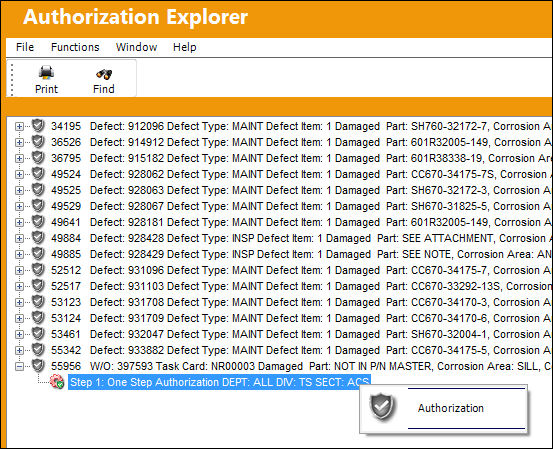Select row Defect: 928062 text
The width and height of the screenshot is (553, 449).
(320, 174)
